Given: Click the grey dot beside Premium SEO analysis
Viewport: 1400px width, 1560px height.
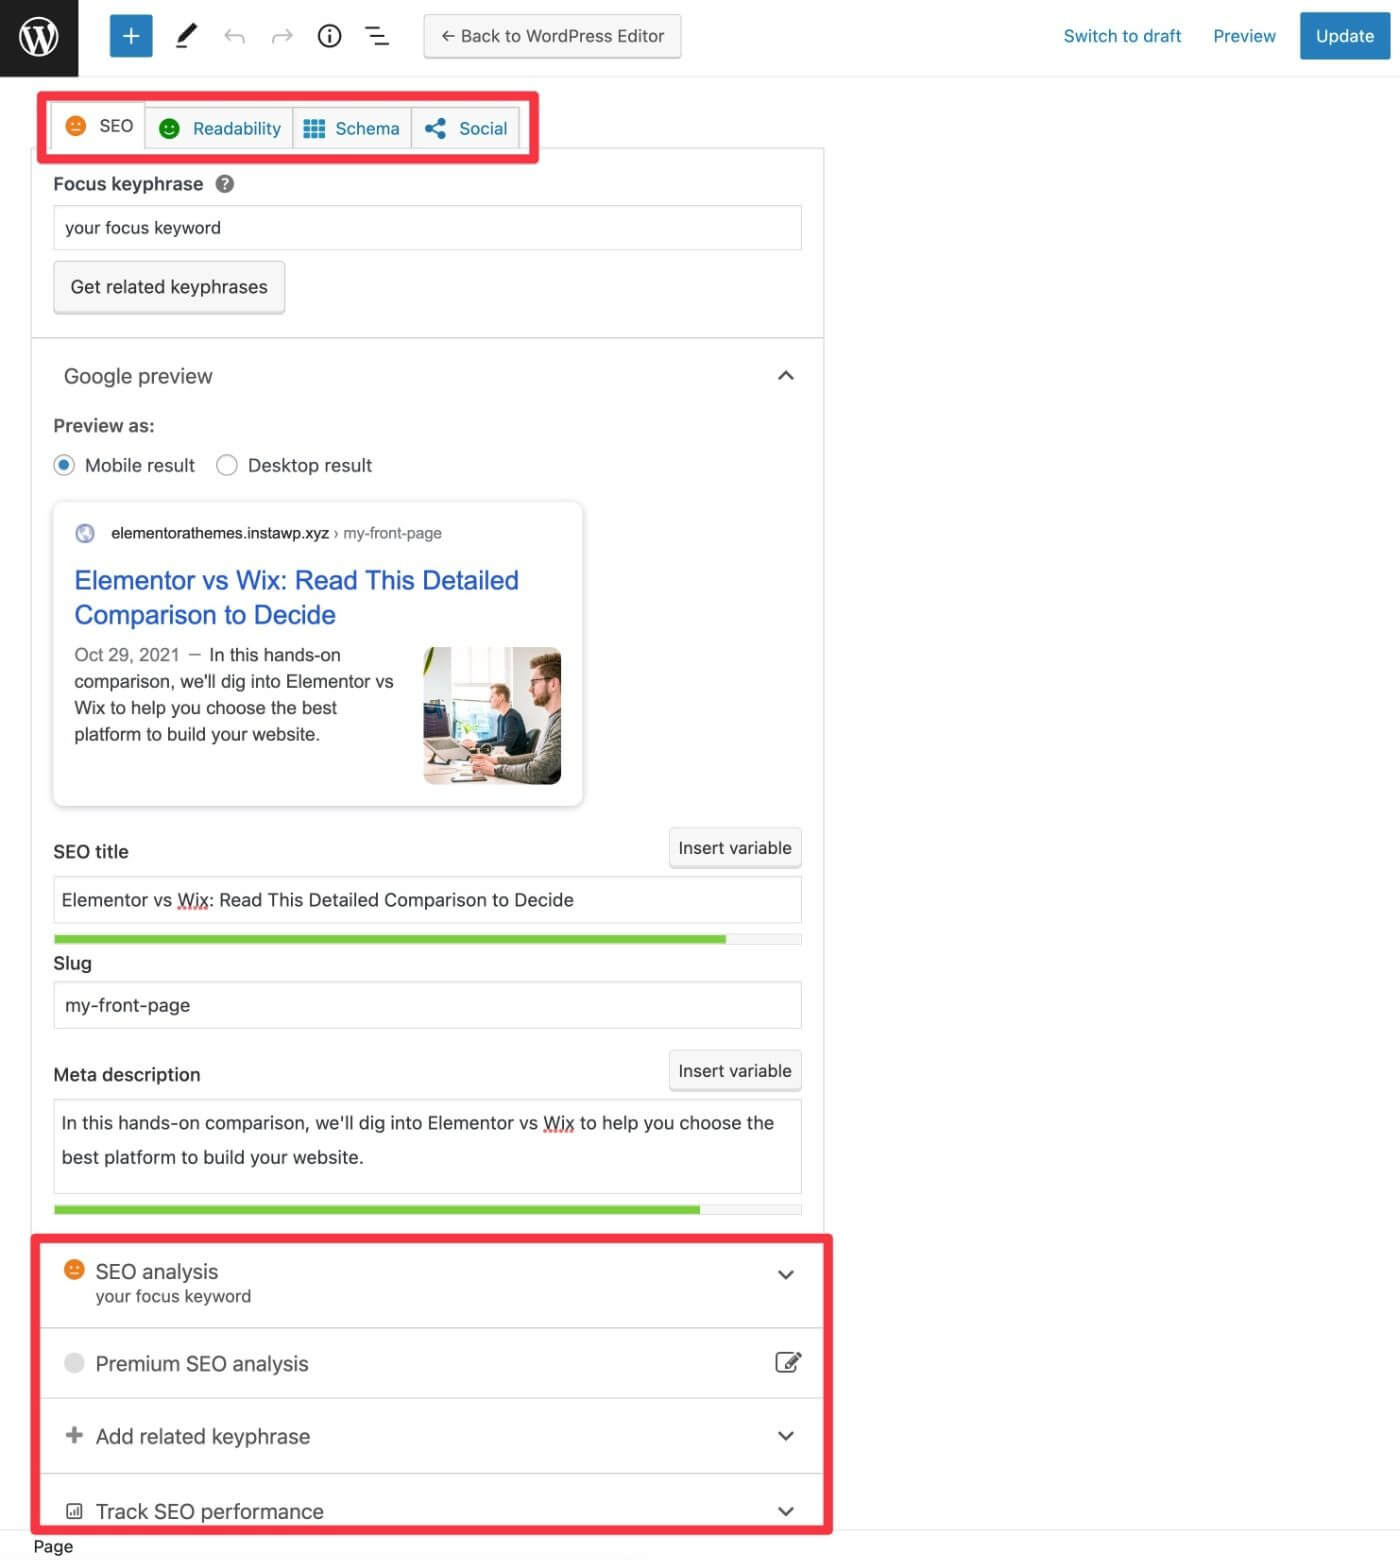Looking at the screenshot, I should coord(74,1363).
